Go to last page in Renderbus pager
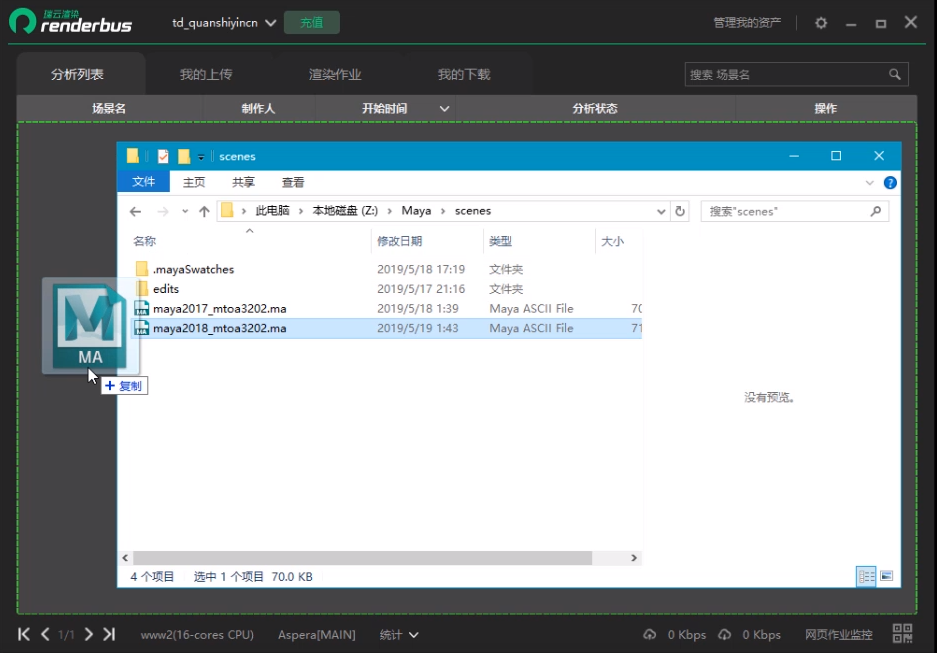Image resolution: width=937 pixels, height=653 pixels. (x=109, y=634)
